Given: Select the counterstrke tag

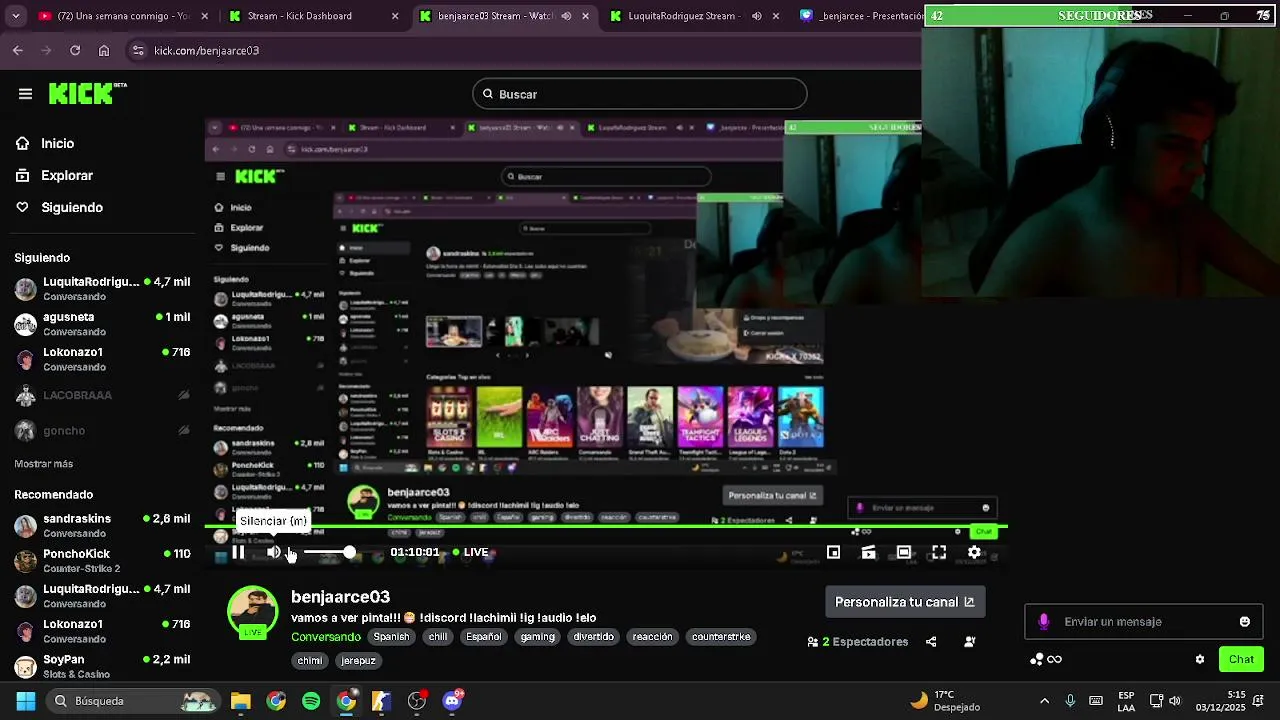Looking at the screenshot, I should [x=721, y=637].
